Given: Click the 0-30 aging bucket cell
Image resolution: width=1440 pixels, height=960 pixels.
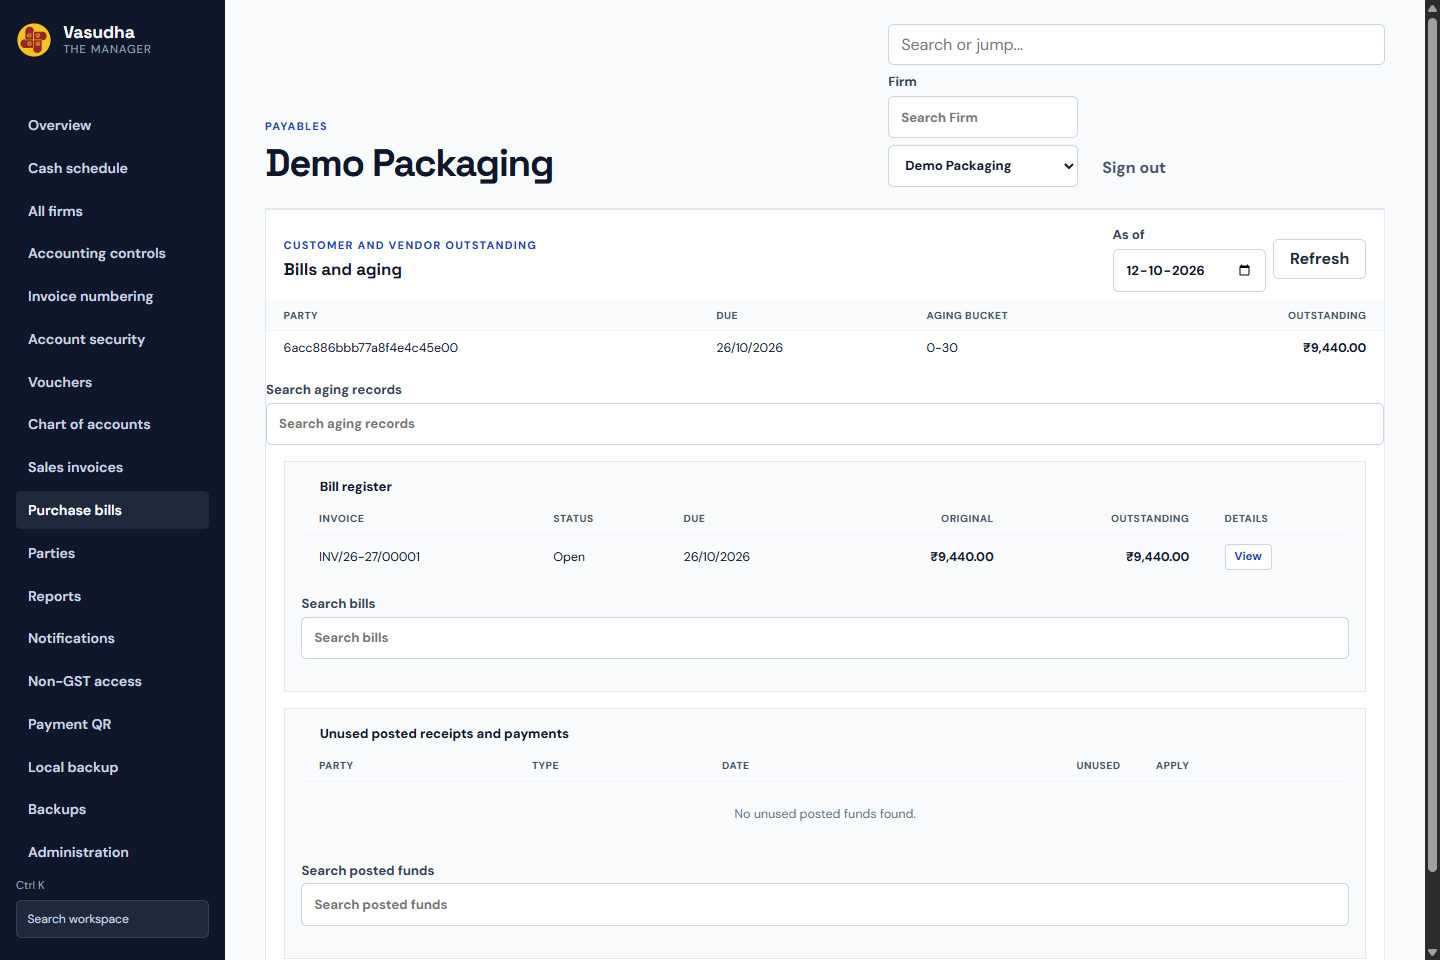Looking at the screenshot, I should tap(942, 348).
